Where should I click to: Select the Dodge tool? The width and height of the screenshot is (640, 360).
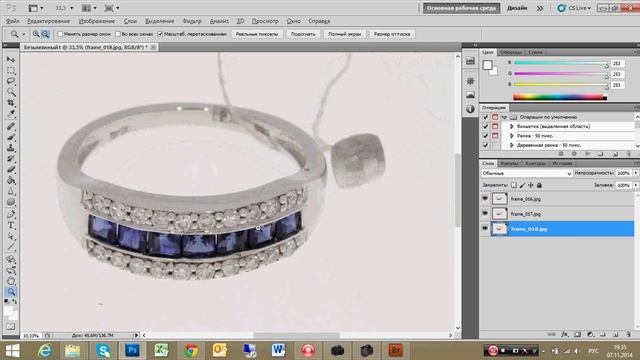click(x=11, y=202)
